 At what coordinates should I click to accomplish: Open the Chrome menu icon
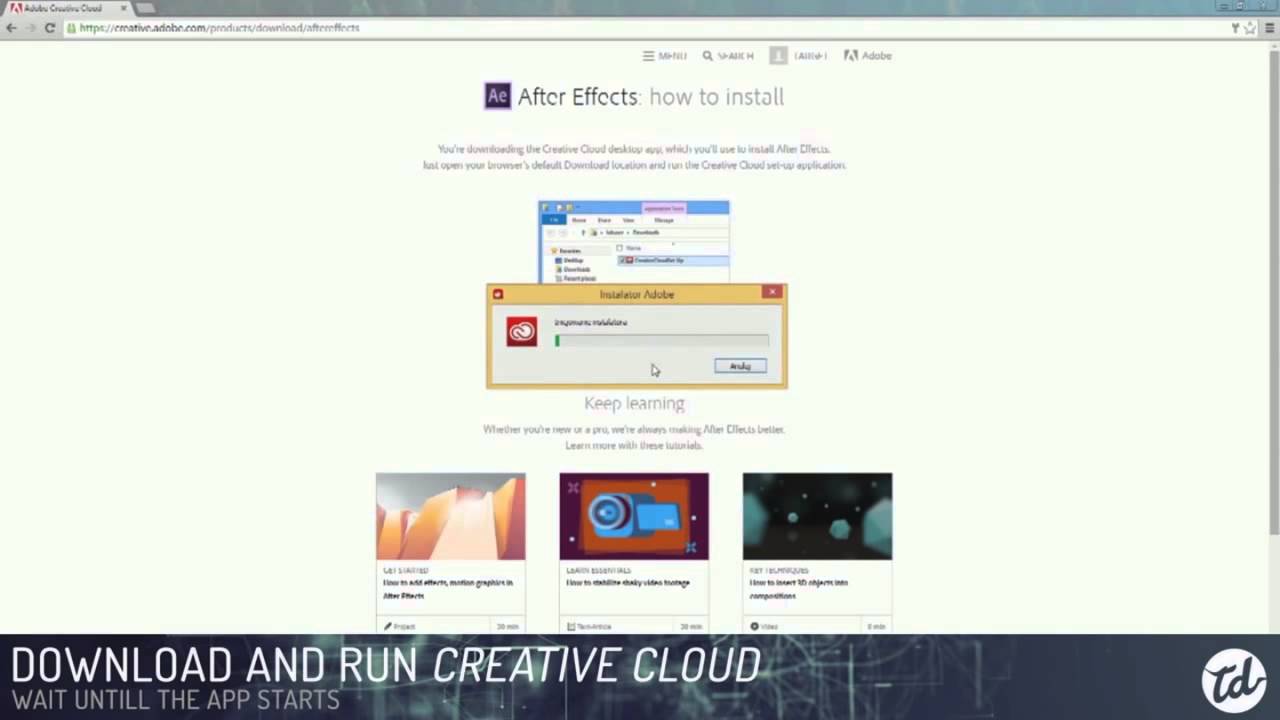1269,28
